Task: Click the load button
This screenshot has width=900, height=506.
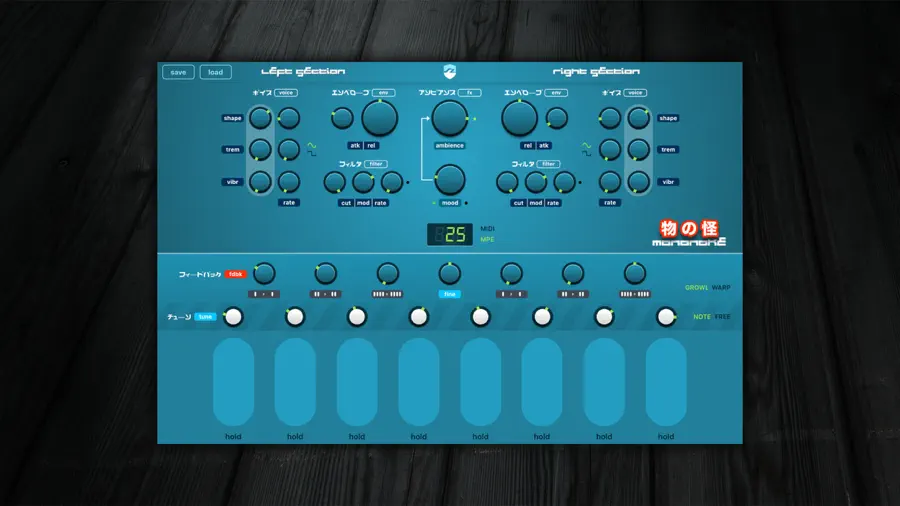Action: pyautogui.click(x=215, y=72)
